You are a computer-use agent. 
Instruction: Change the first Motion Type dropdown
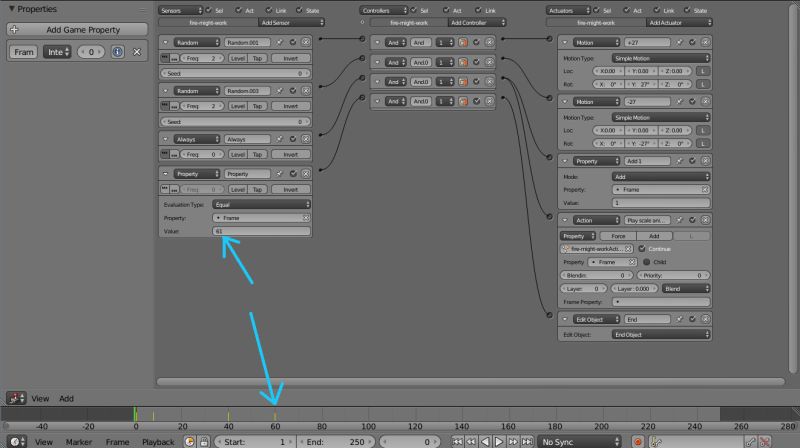(661, 58)
